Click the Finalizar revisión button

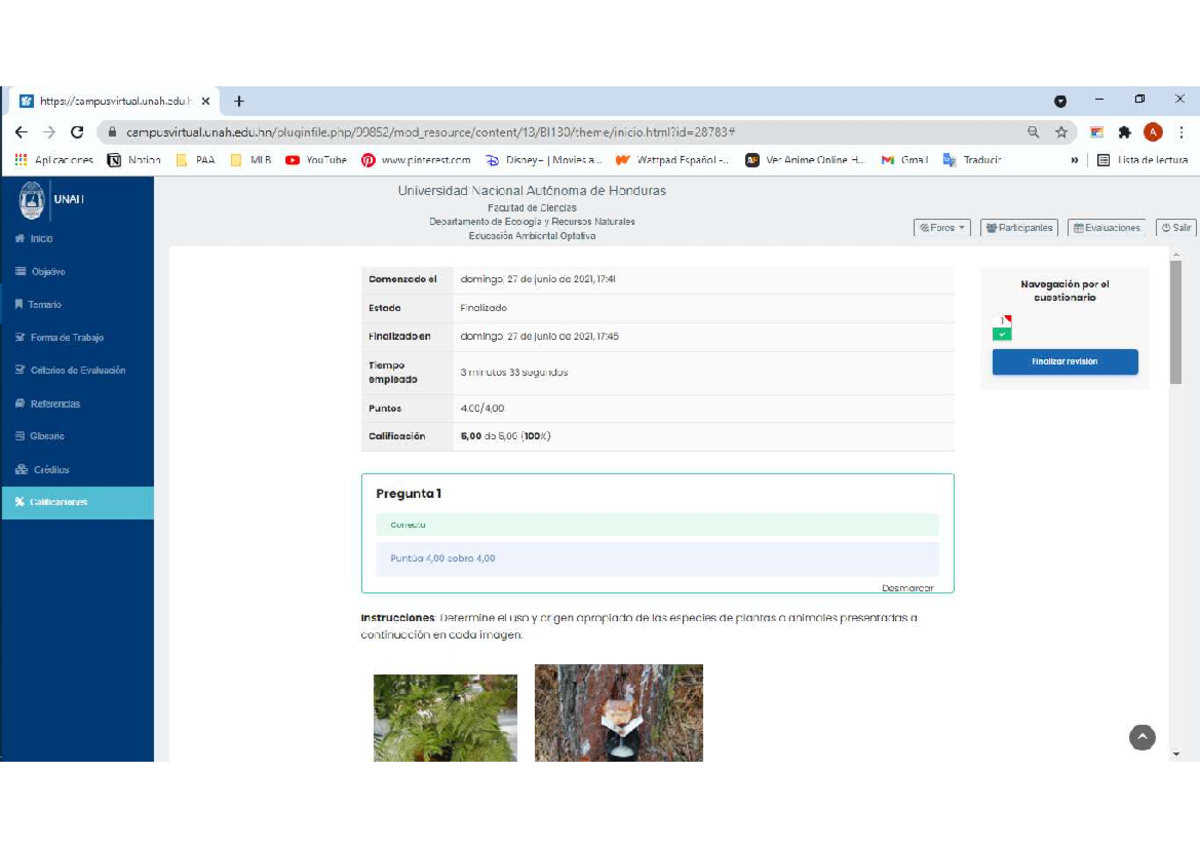(1064, 362)
